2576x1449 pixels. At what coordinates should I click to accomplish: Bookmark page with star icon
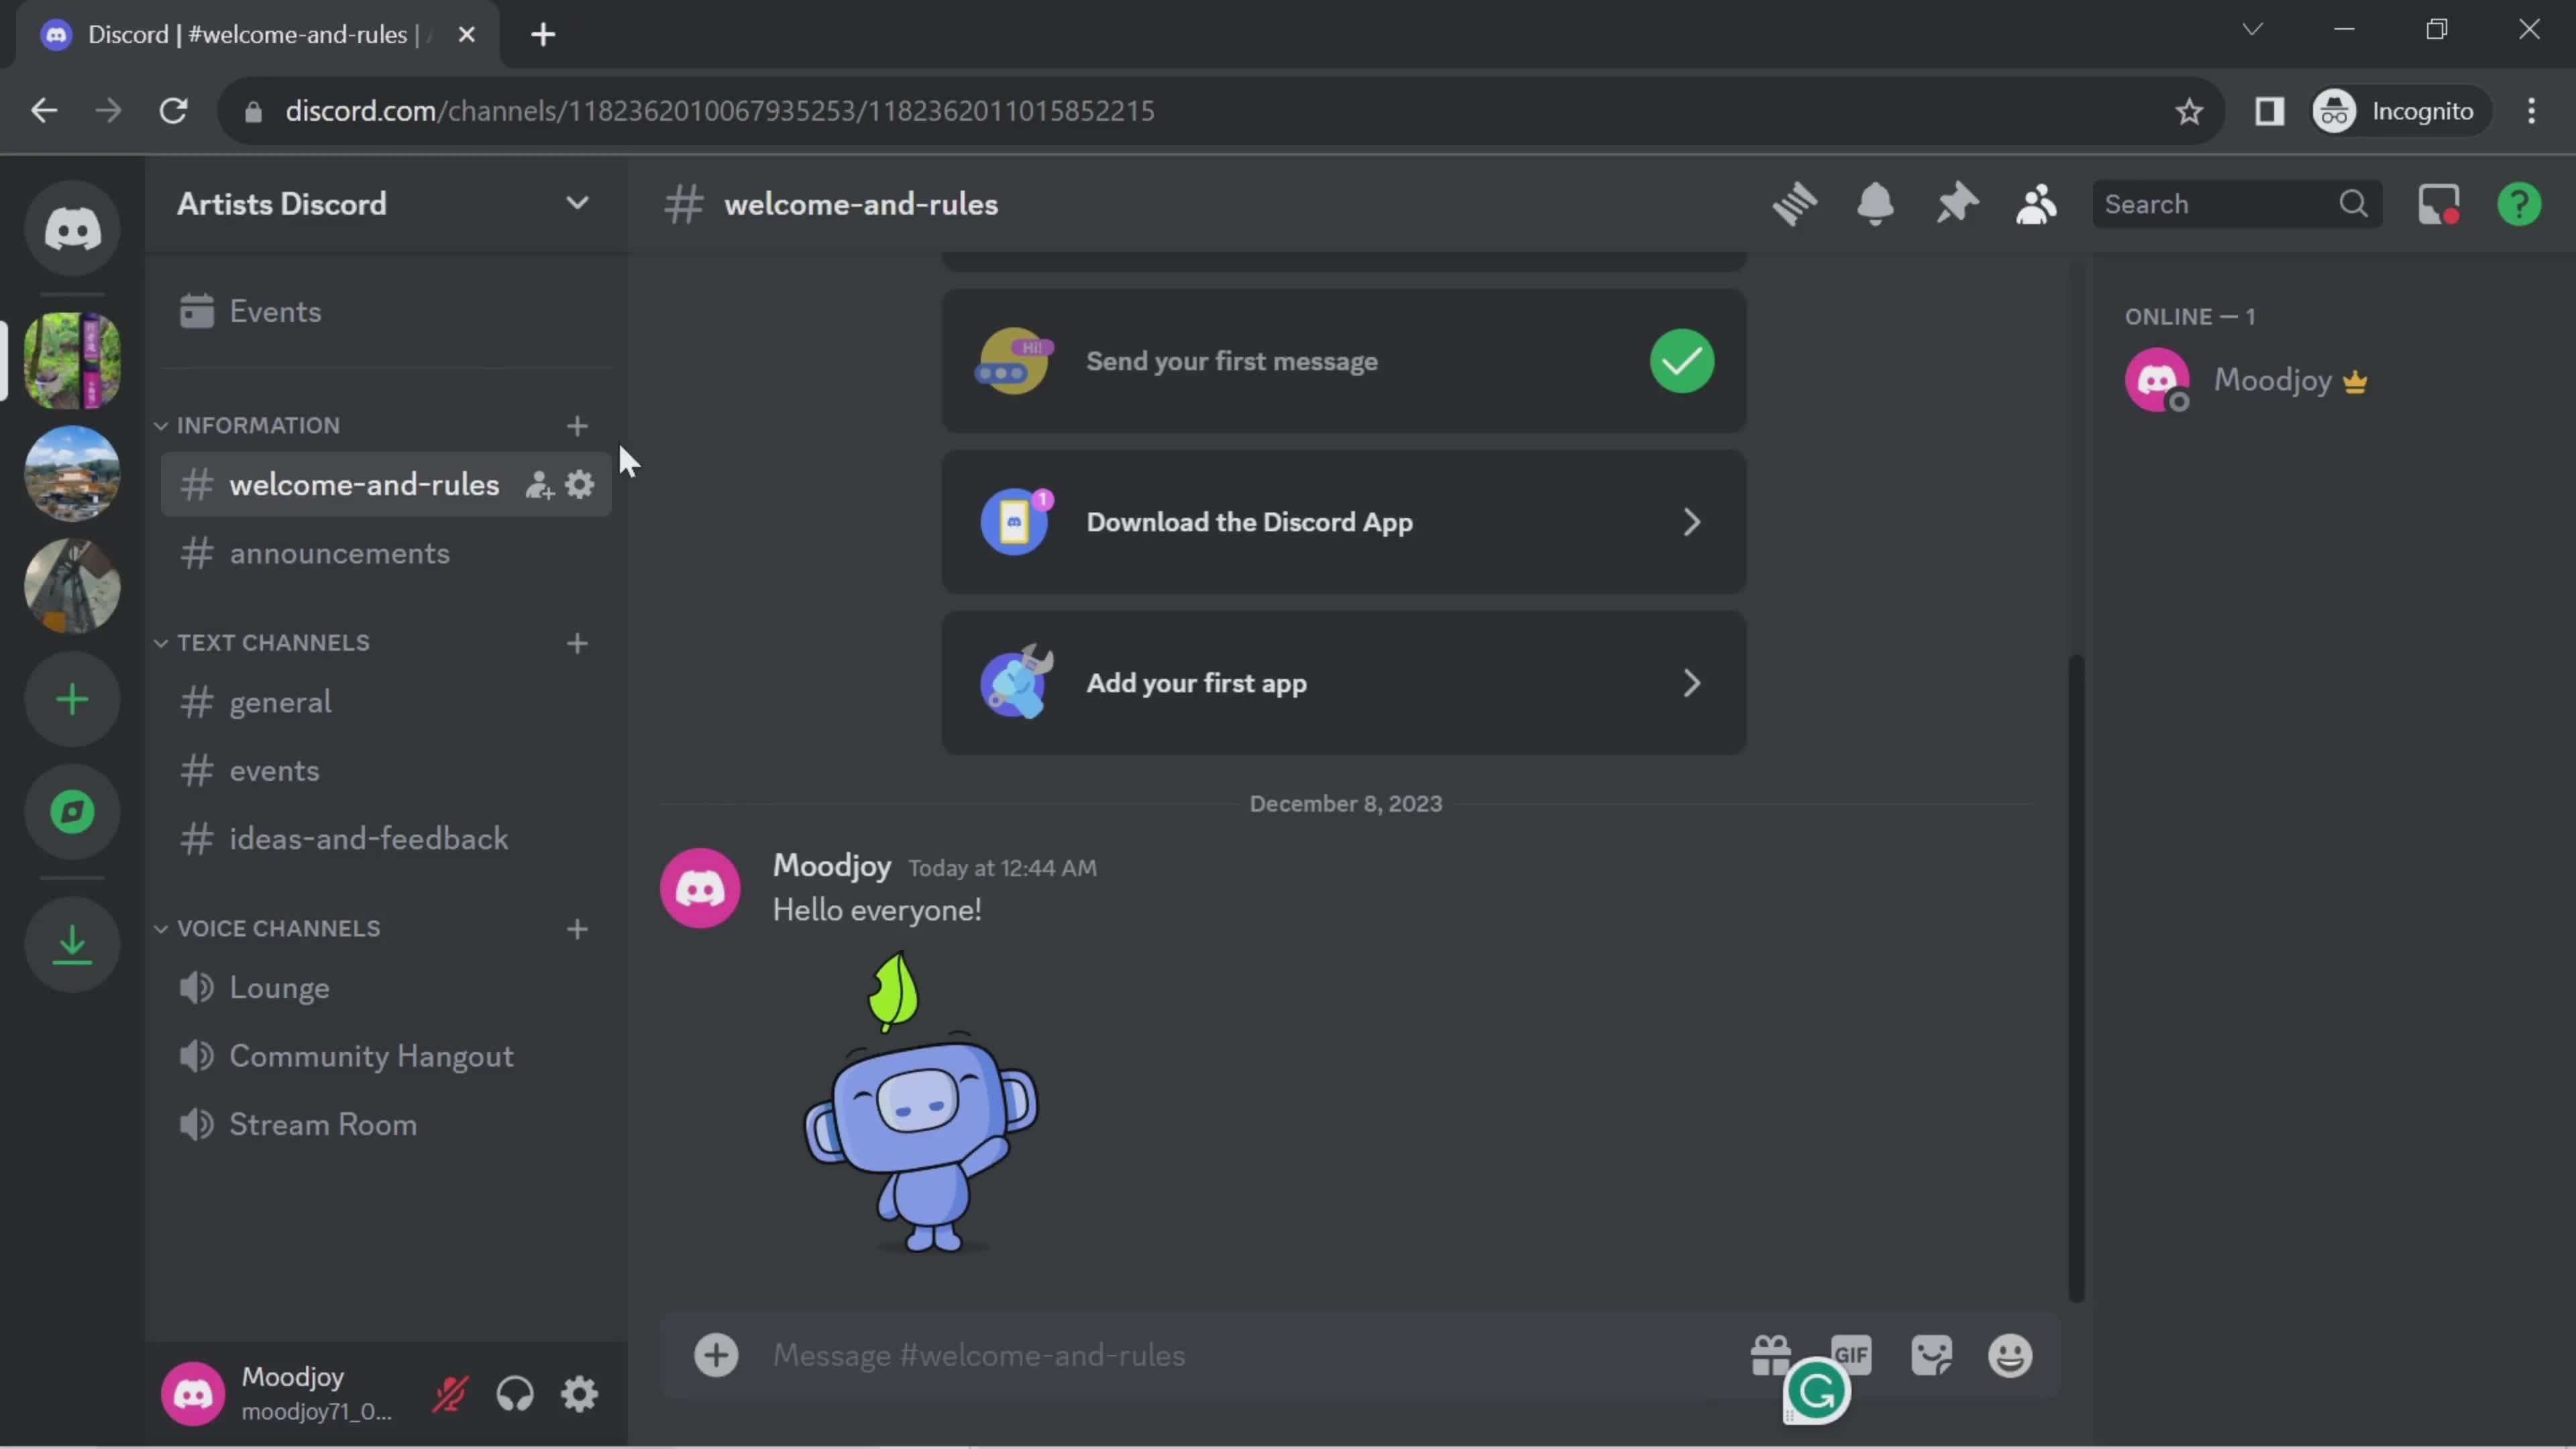click(2189, 111)
